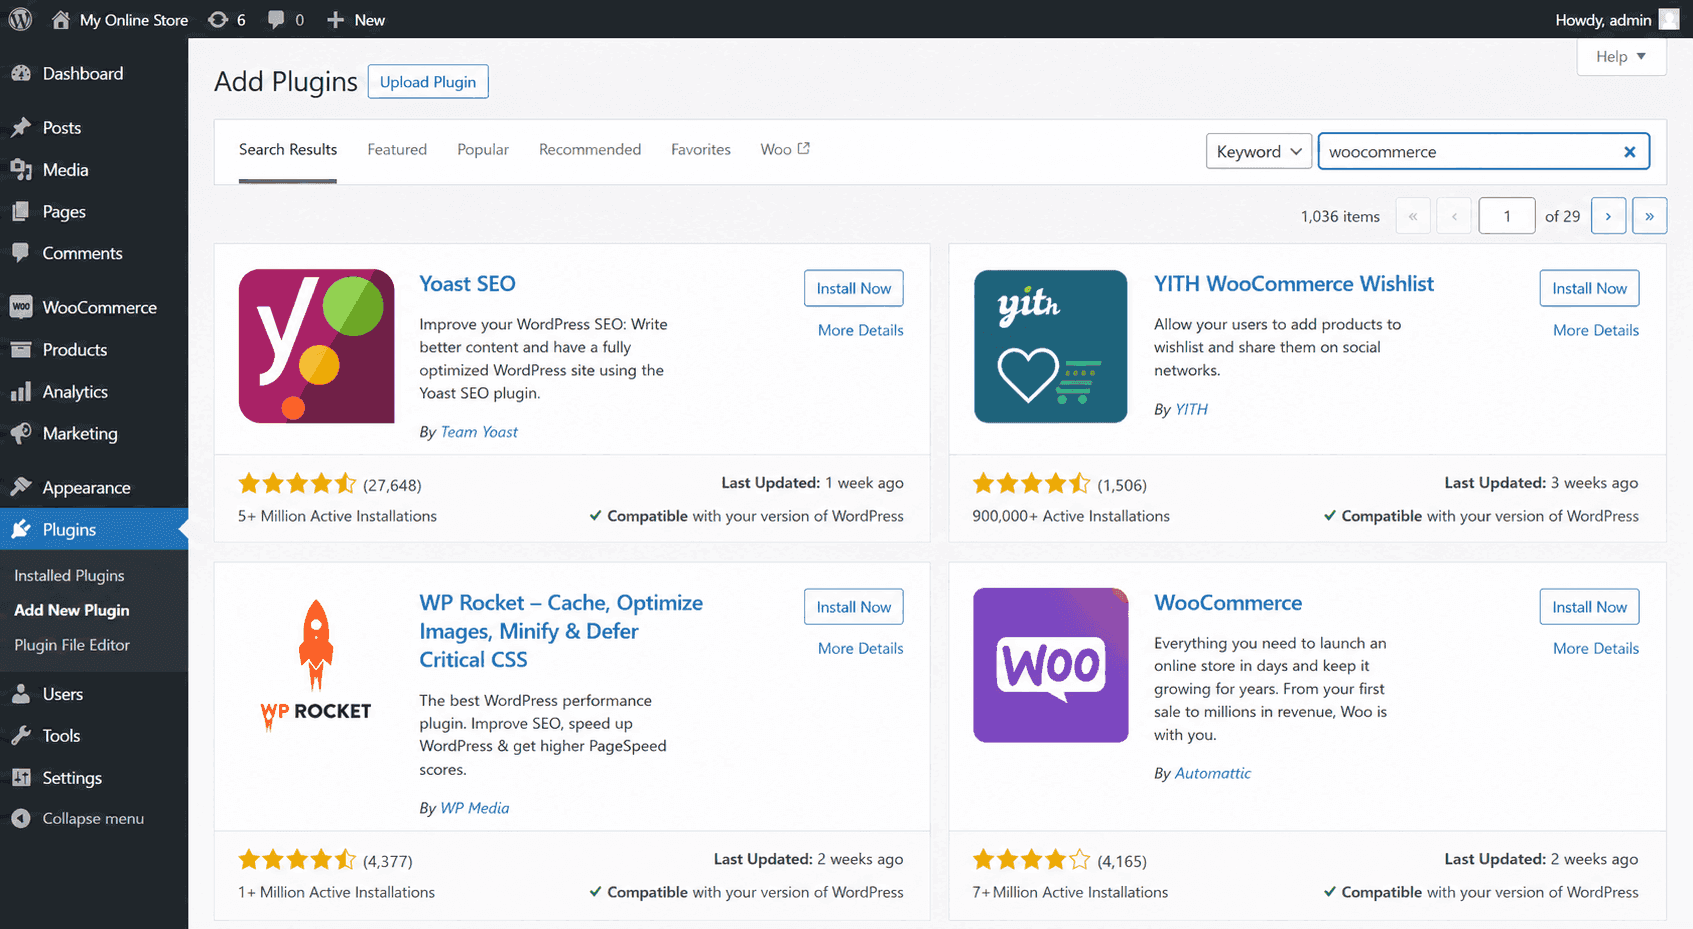Image resolution: width=1693 pixels, height=929 pixels.
Task: Open YITH author link
Action: pyautogui.click(x=1191, y=409)
